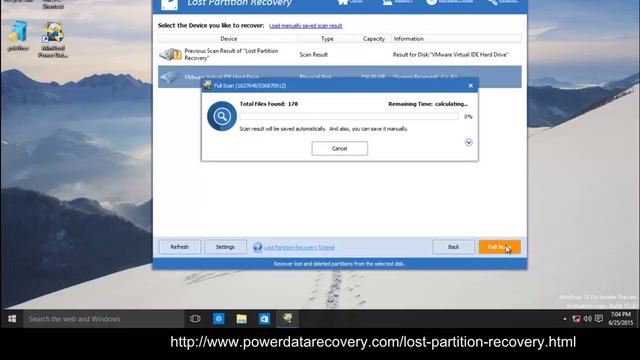Open the volume speaker icon in tray
This screenshot has height=360, width=640.
587,319
